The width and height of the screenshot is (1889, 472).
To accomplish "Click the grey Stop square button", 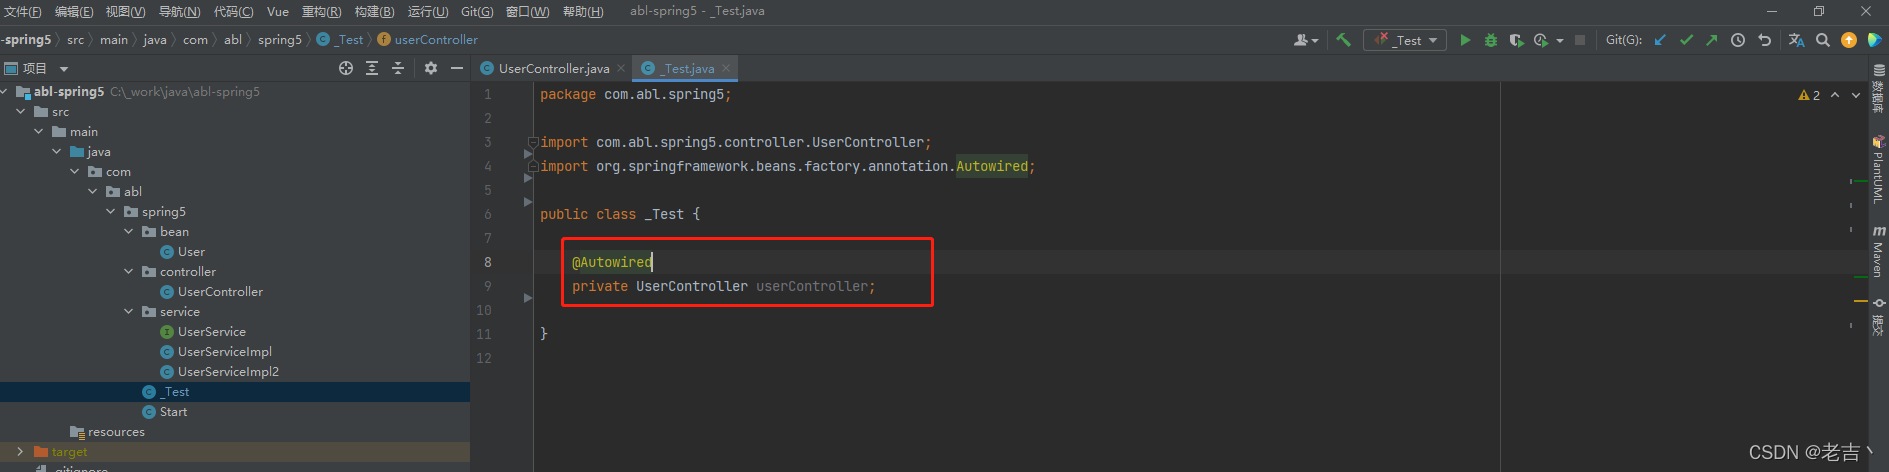I will (x=1580, y=40).
